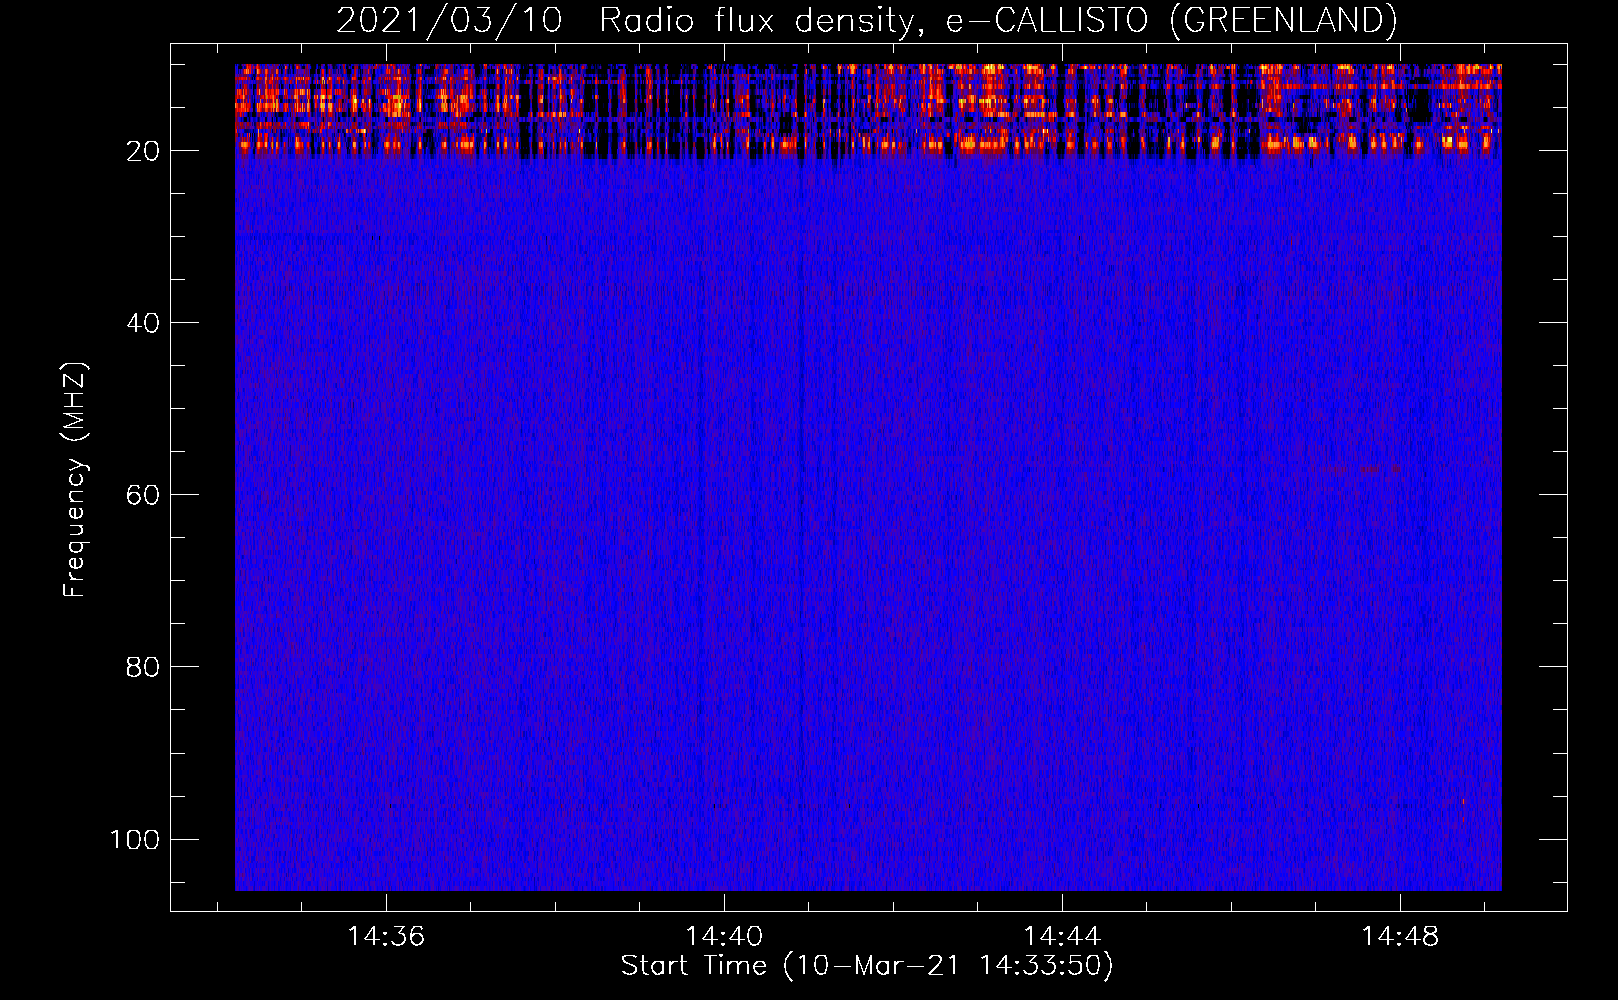Click the plot title '2021/03/10 Radio flux density'
The image size is (1618, 1000).
[x=866, y=20]
